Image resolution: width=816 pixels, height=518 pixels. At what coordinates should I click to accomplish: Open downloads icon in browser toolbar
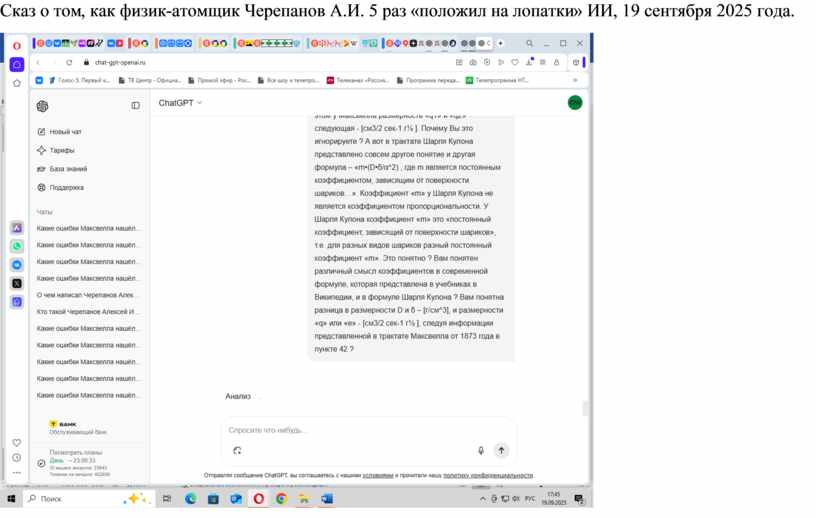coord(529,62)
